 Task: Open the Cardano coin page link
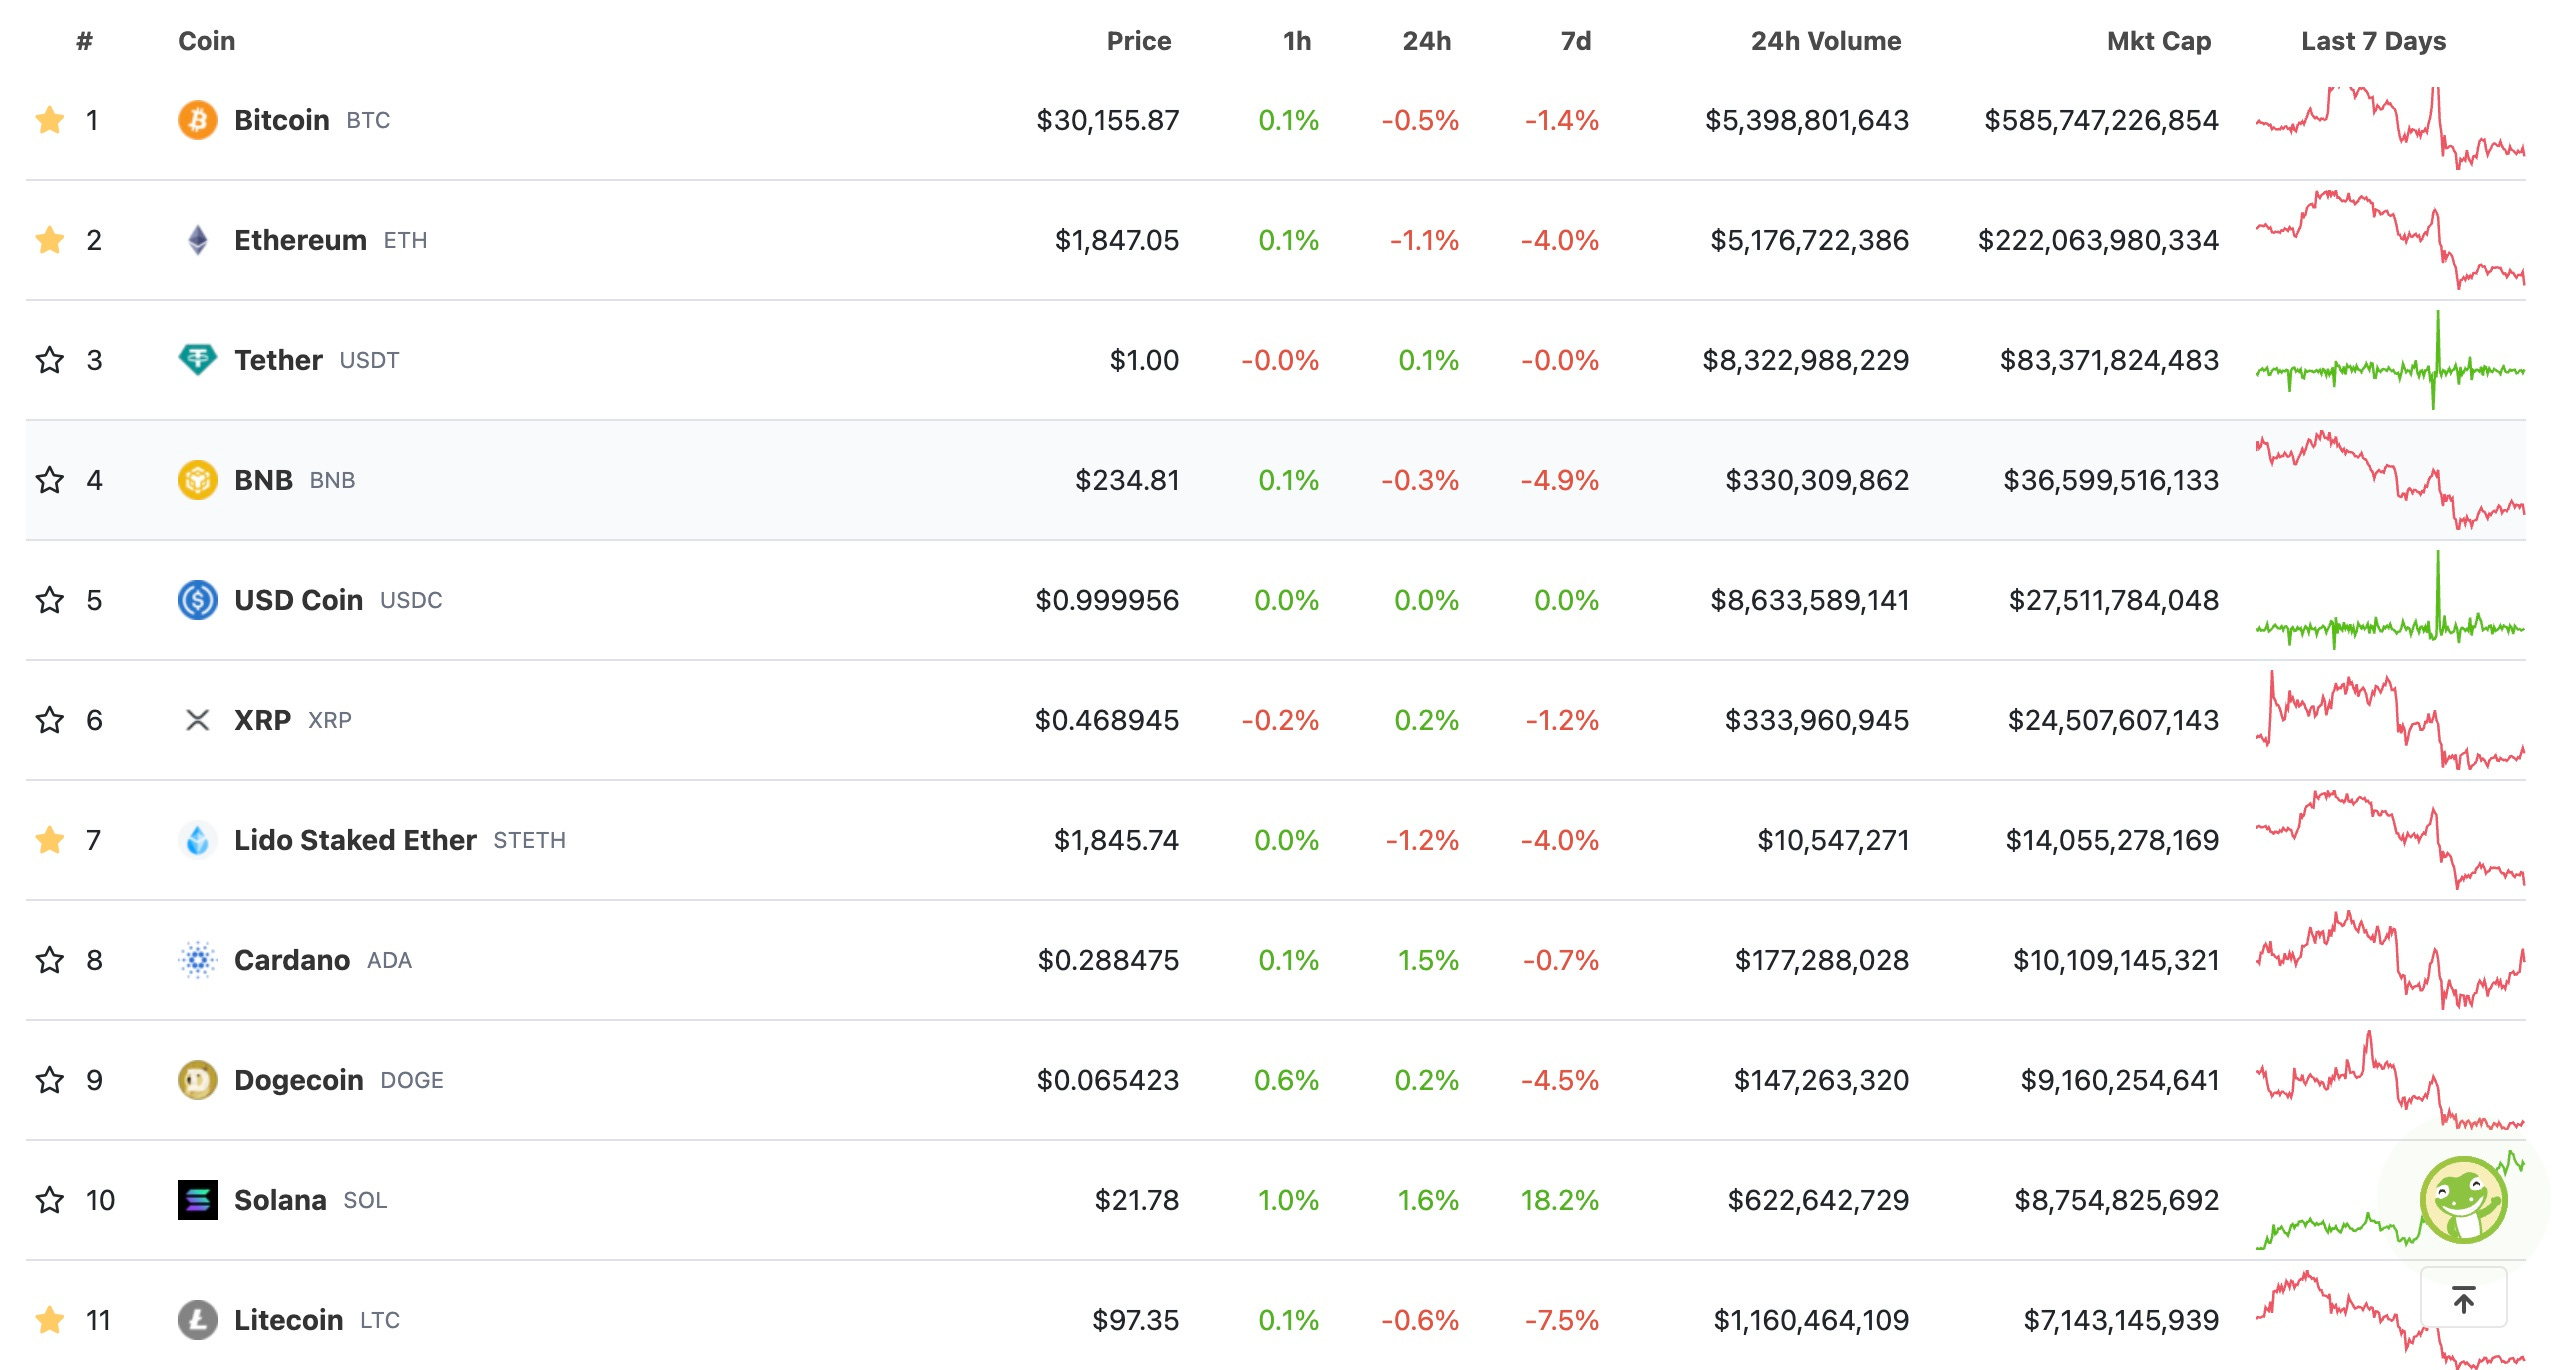[292, 960]
